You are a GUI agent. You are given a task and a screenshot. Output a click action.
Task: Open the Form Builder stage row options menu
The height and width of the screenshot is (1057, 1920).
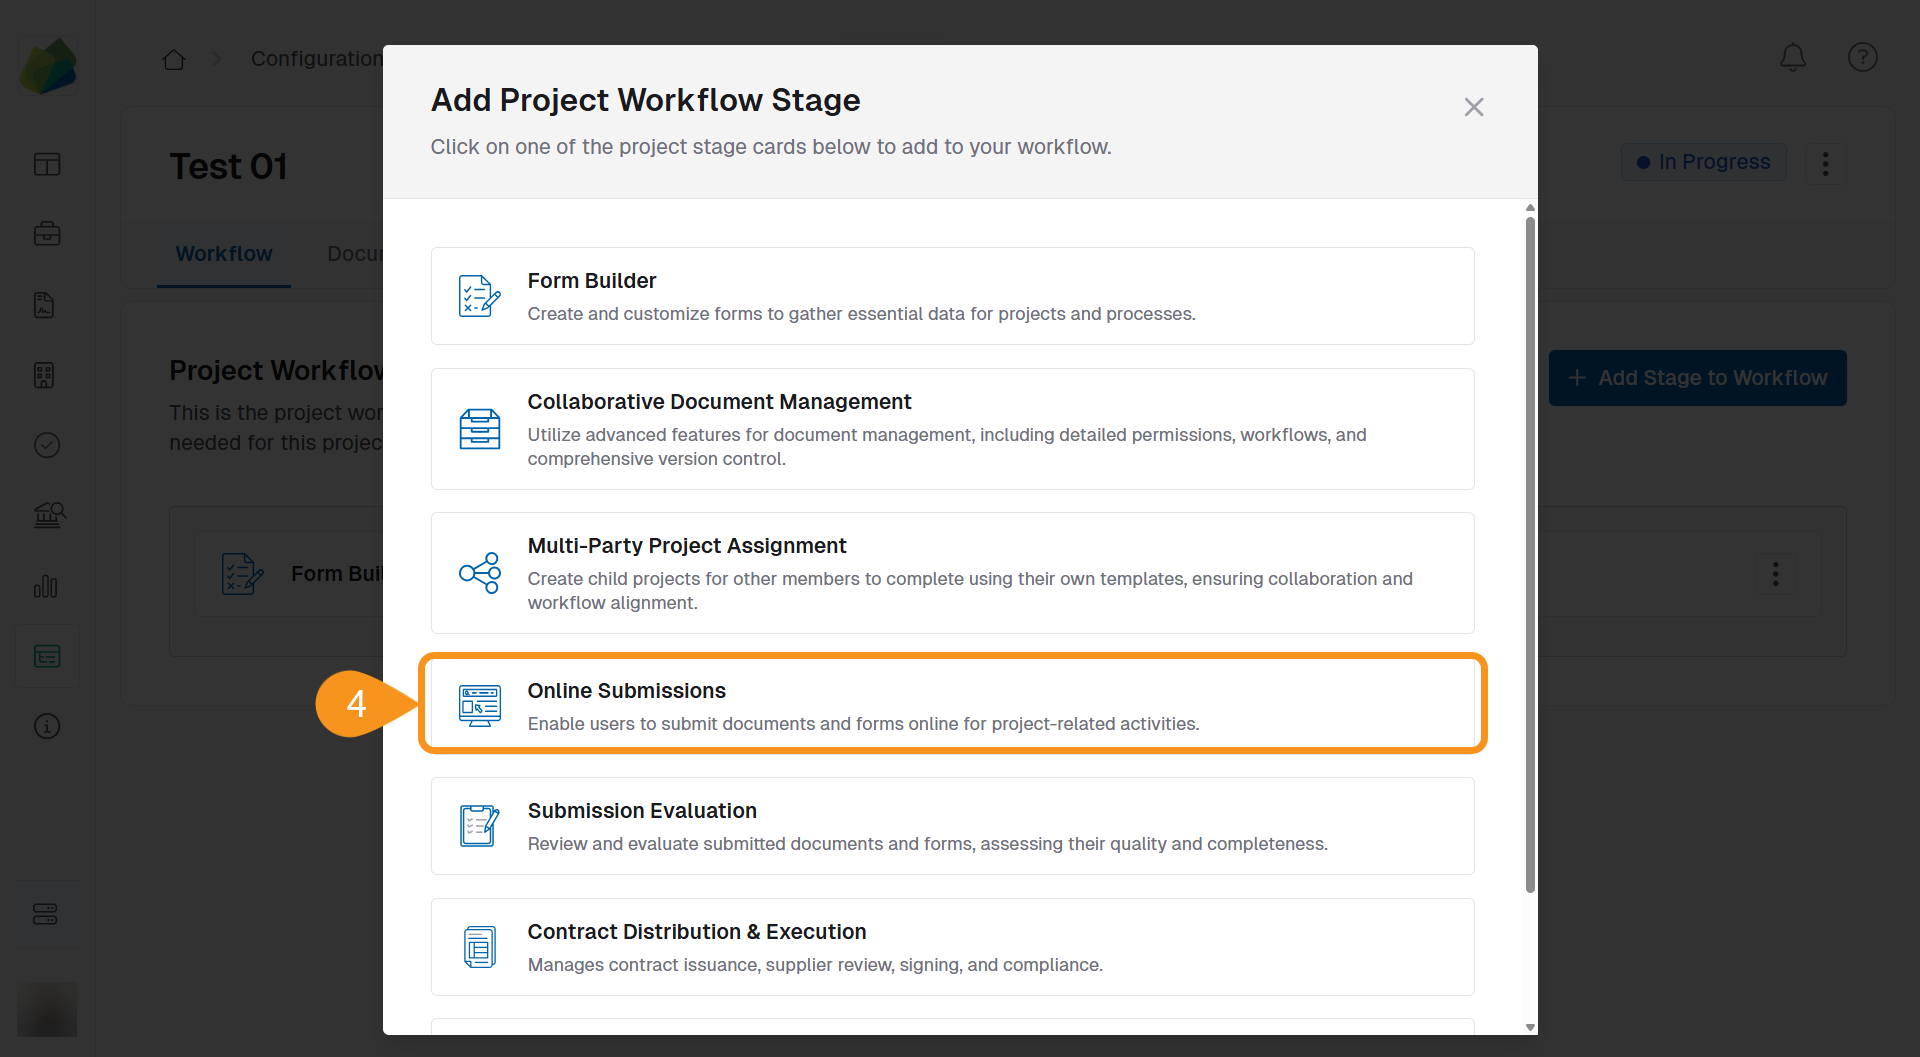tap(1775, 574)
